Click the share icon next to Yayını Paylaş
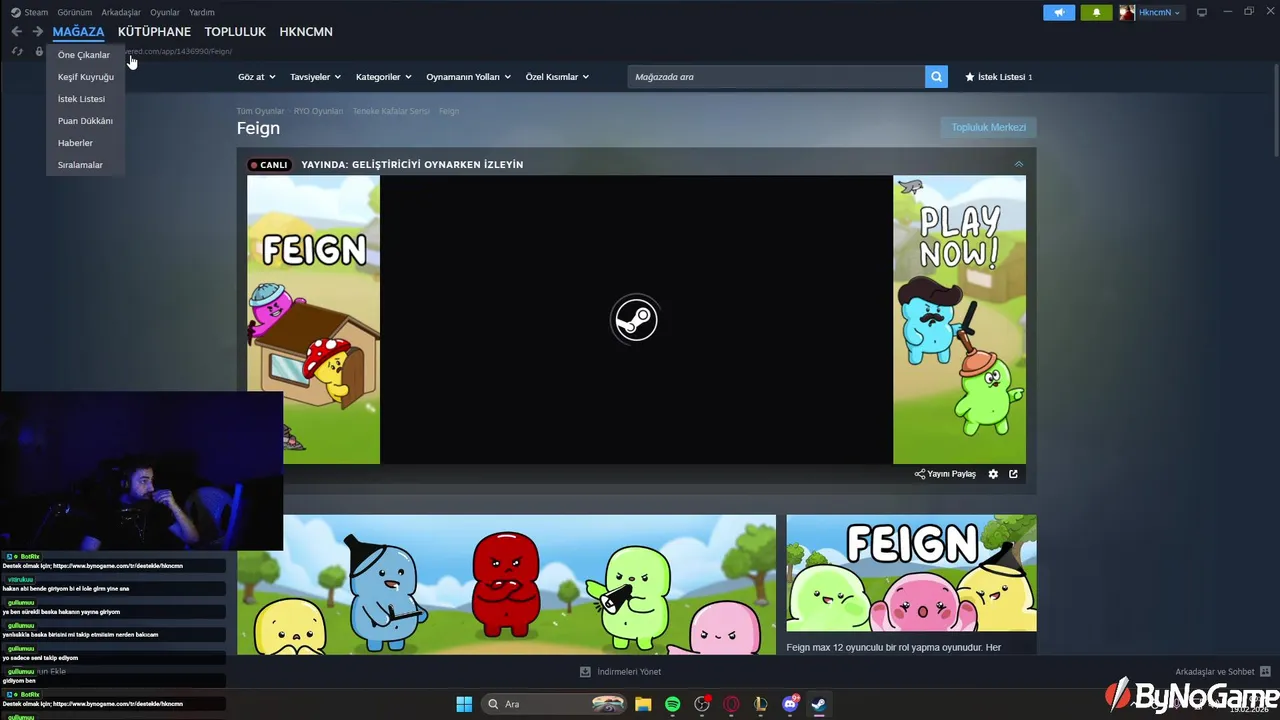This screenshot has height=720, width=1280. pyautogui.click(x=919, y=474)
